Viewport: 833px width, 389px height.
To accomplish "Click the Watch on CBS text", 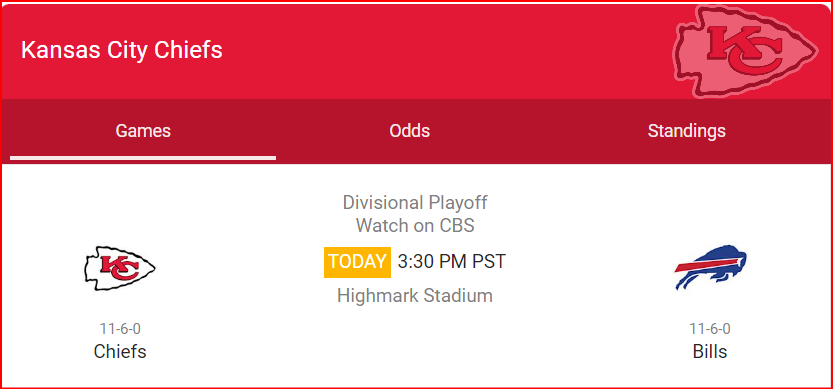I will click(415, 225).
